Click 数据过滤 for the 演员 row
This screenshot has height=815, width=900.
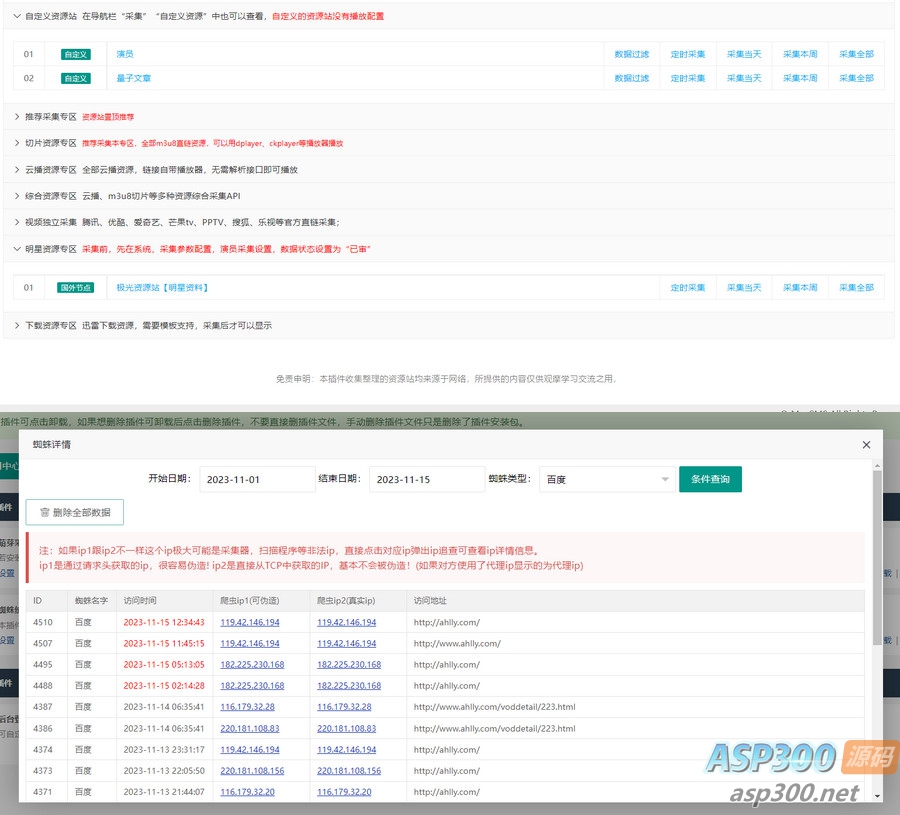(631, 54)
